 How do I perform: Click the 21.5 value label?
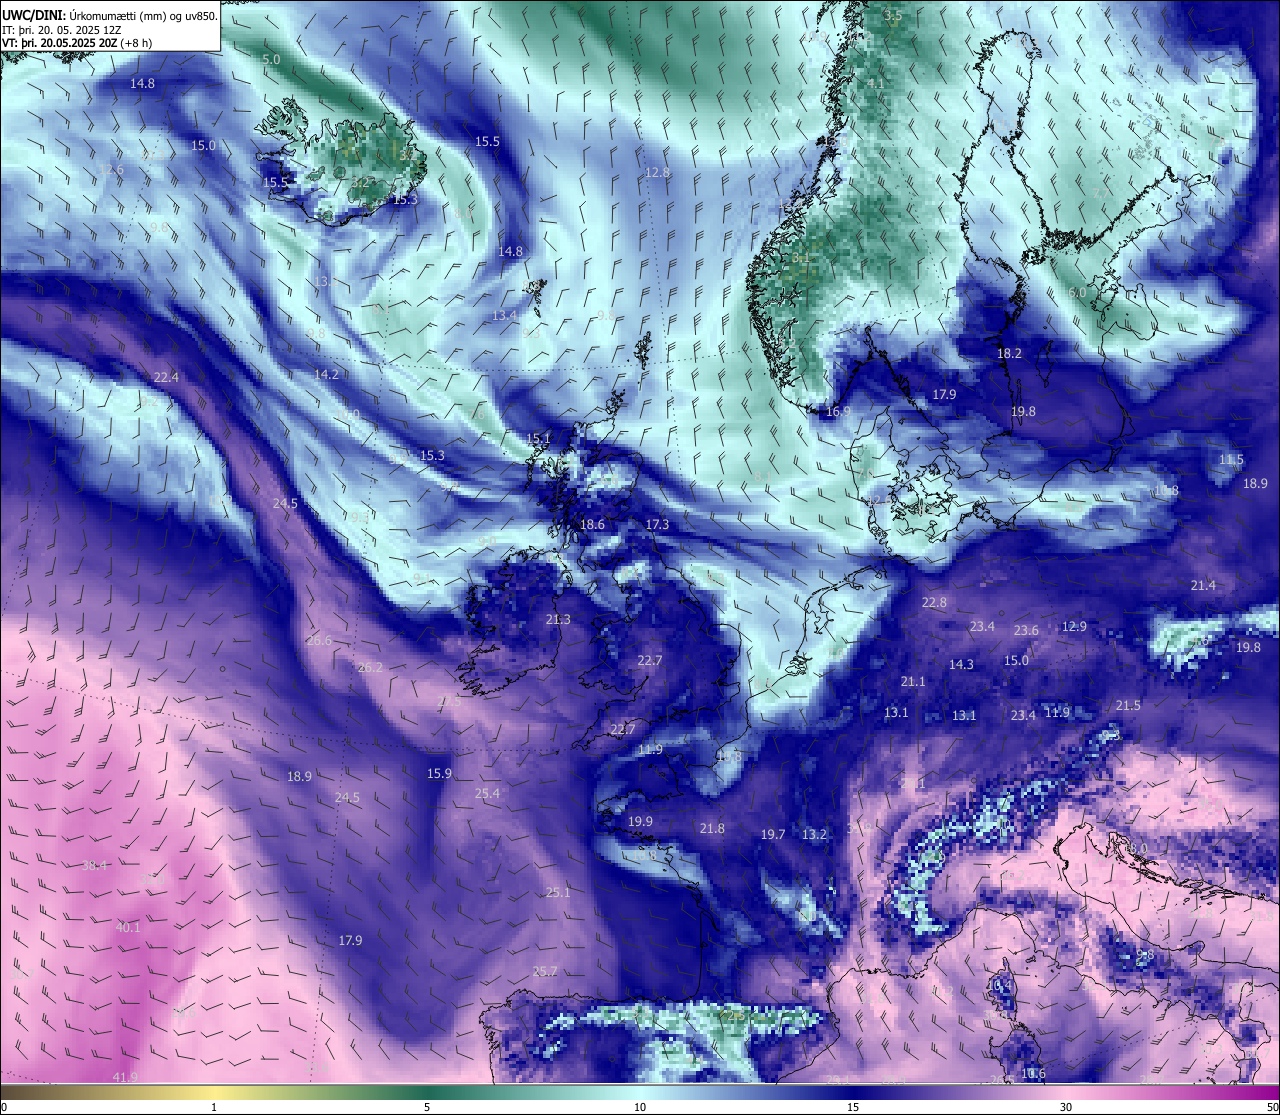pyautogui.click(x=1128, y=705)
